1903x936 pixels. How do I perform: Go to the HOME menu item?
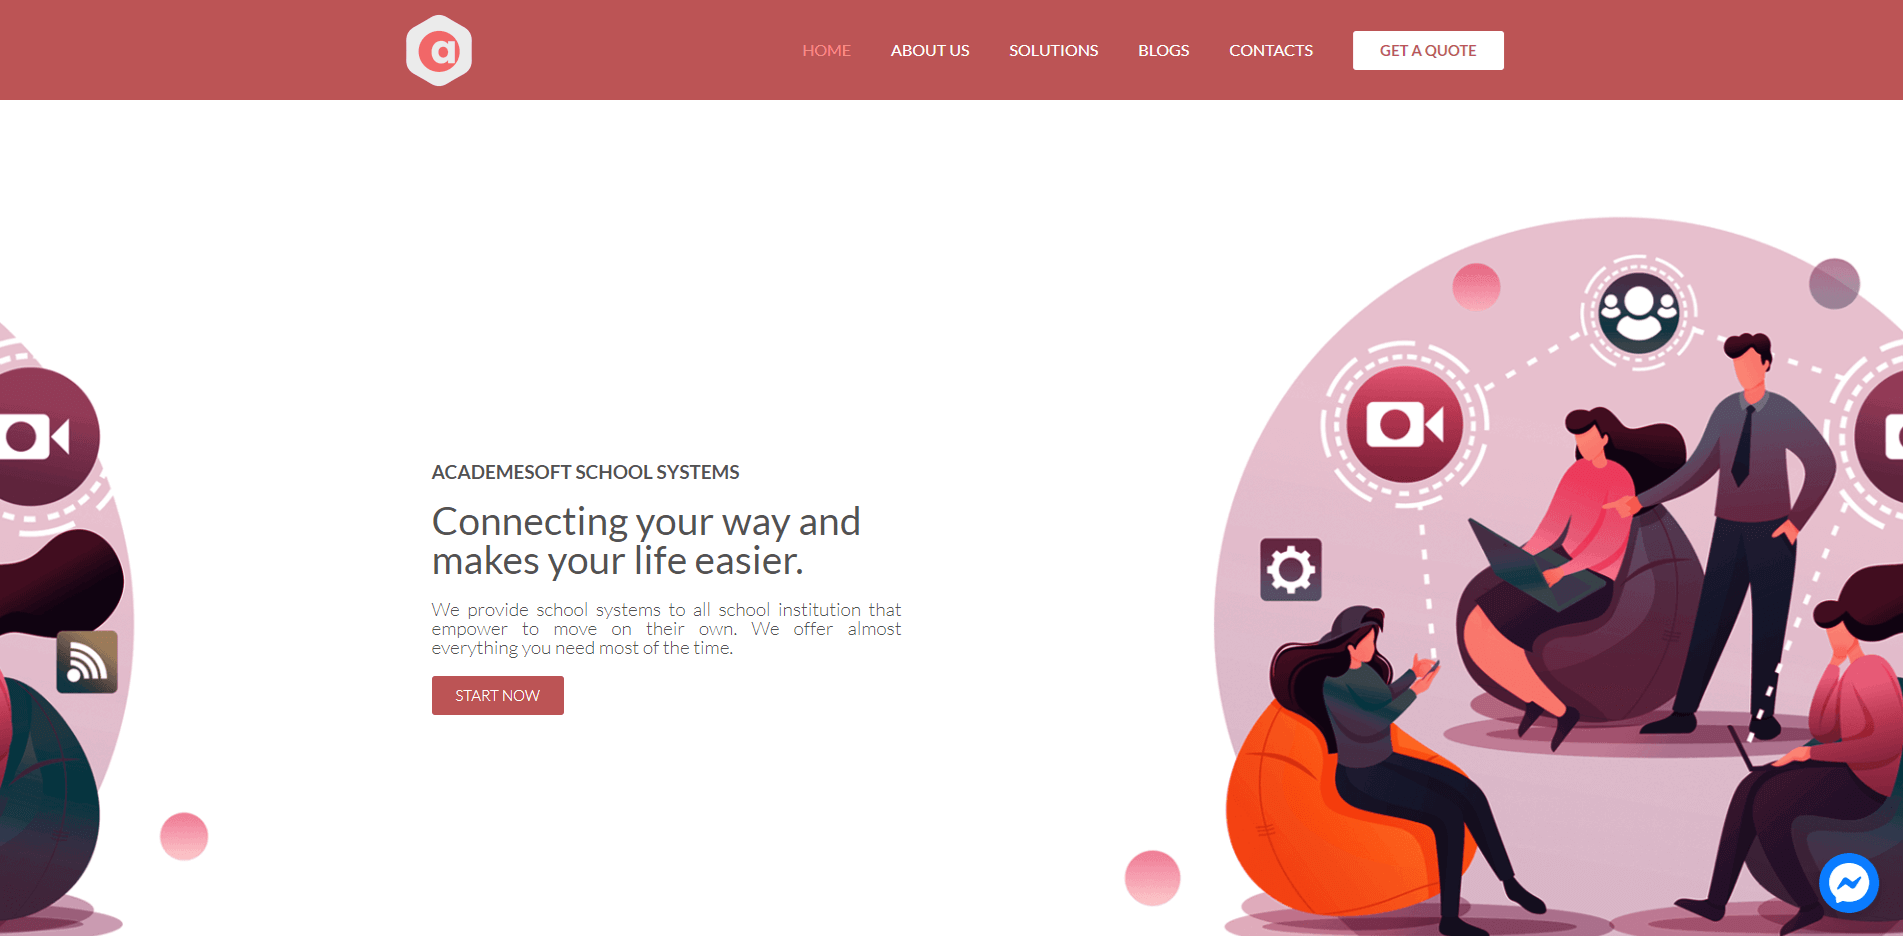[826, 50]
